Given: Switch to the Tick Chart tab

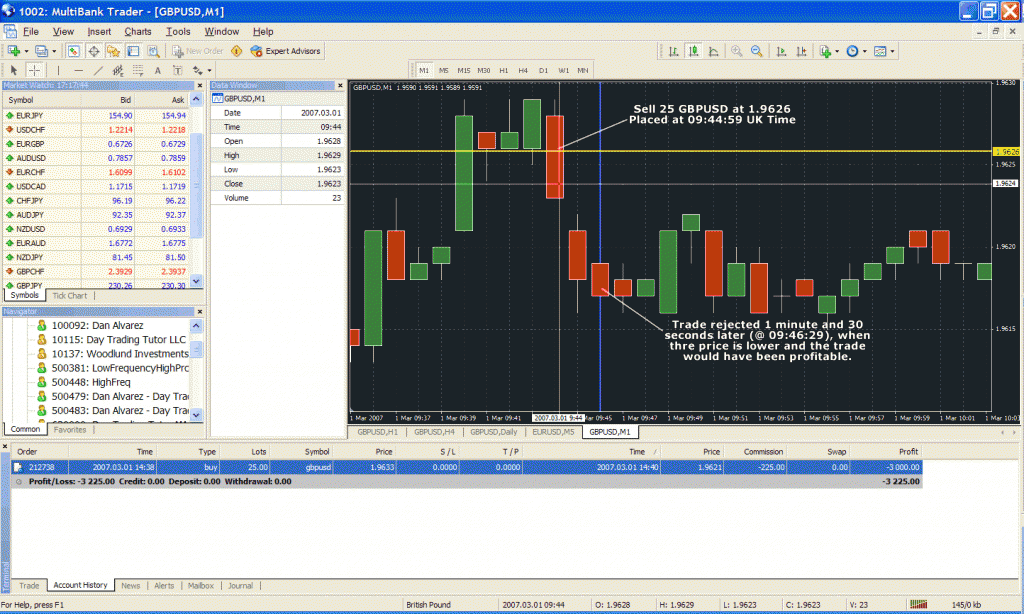Looking at the screenshot, I should pos(69,296).
